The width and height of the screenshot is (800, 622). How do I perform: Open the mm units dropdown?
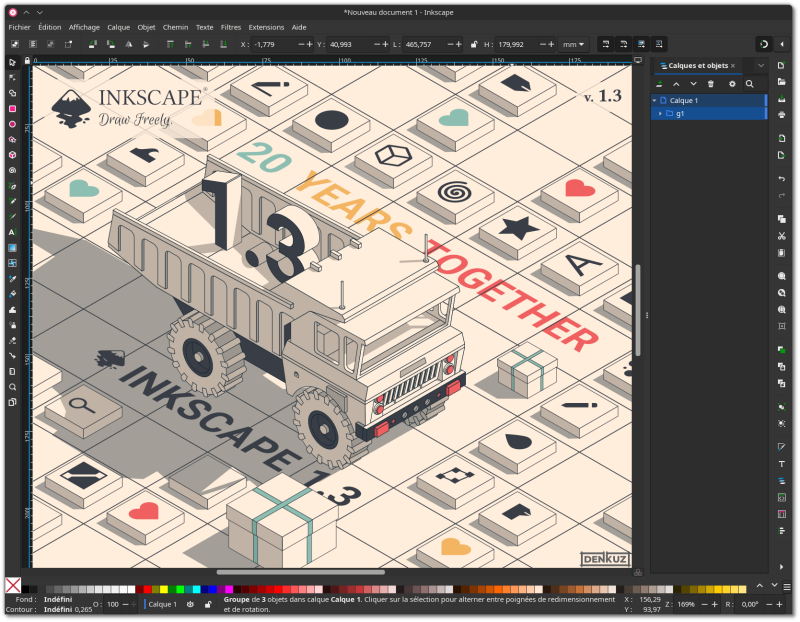[573, 44]
